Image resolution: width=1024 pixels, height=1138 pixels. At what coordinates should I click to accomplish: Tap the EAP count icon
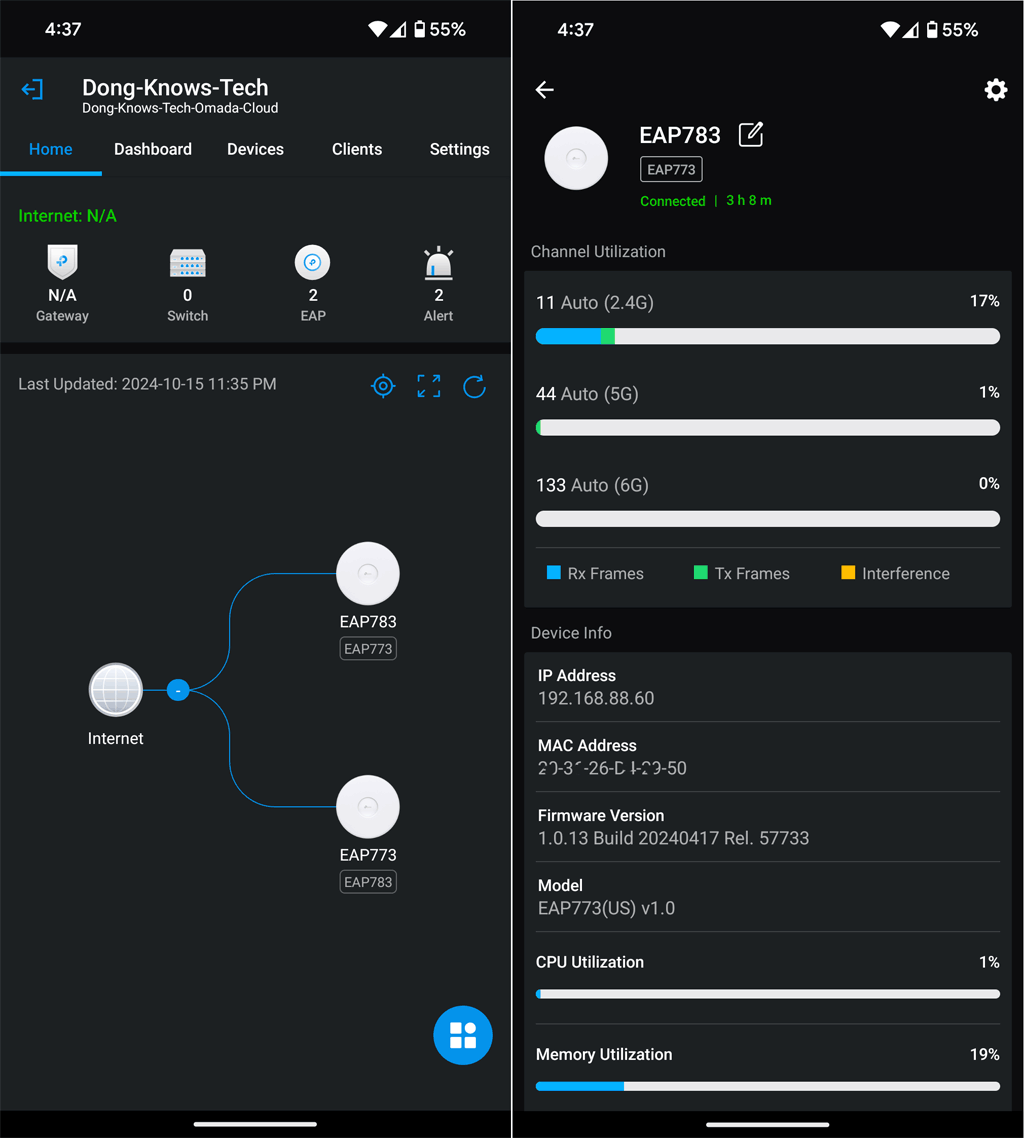[313, 263]
